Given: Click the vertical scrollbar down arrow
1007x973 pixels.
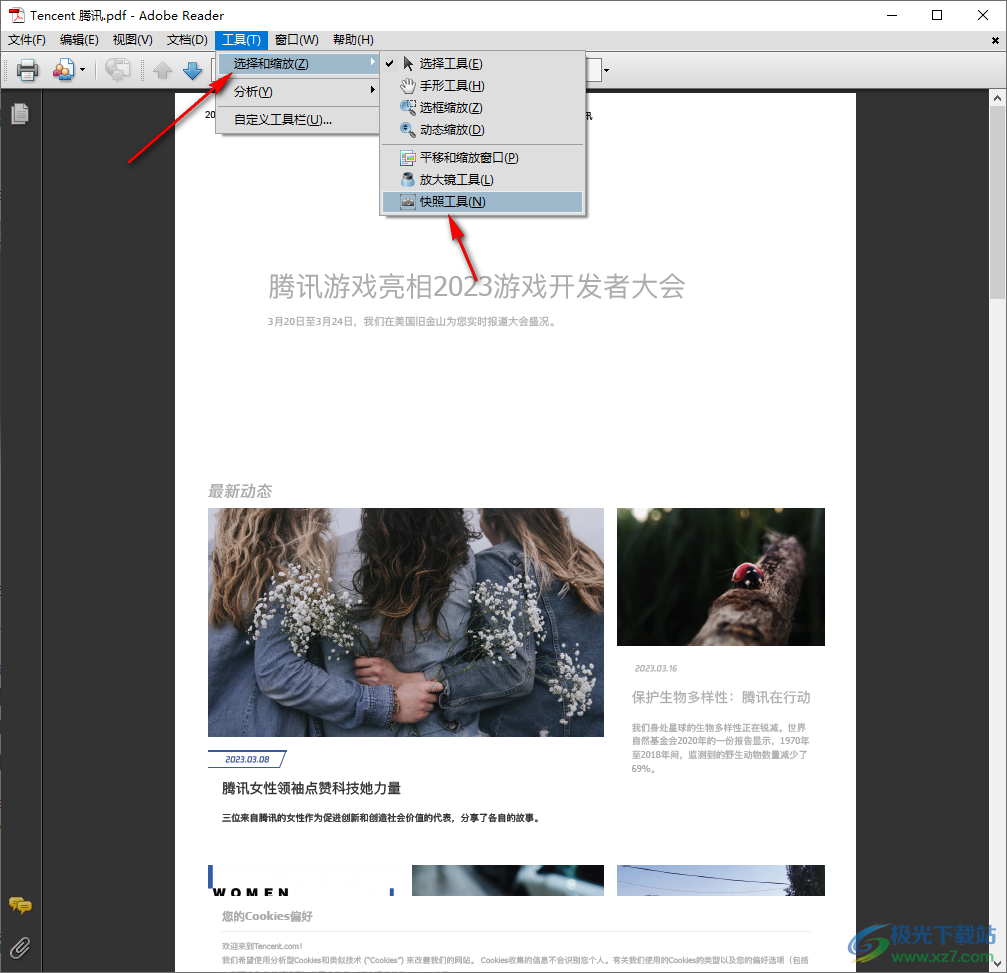Looking at the screenshot, I should click(997, 963).
